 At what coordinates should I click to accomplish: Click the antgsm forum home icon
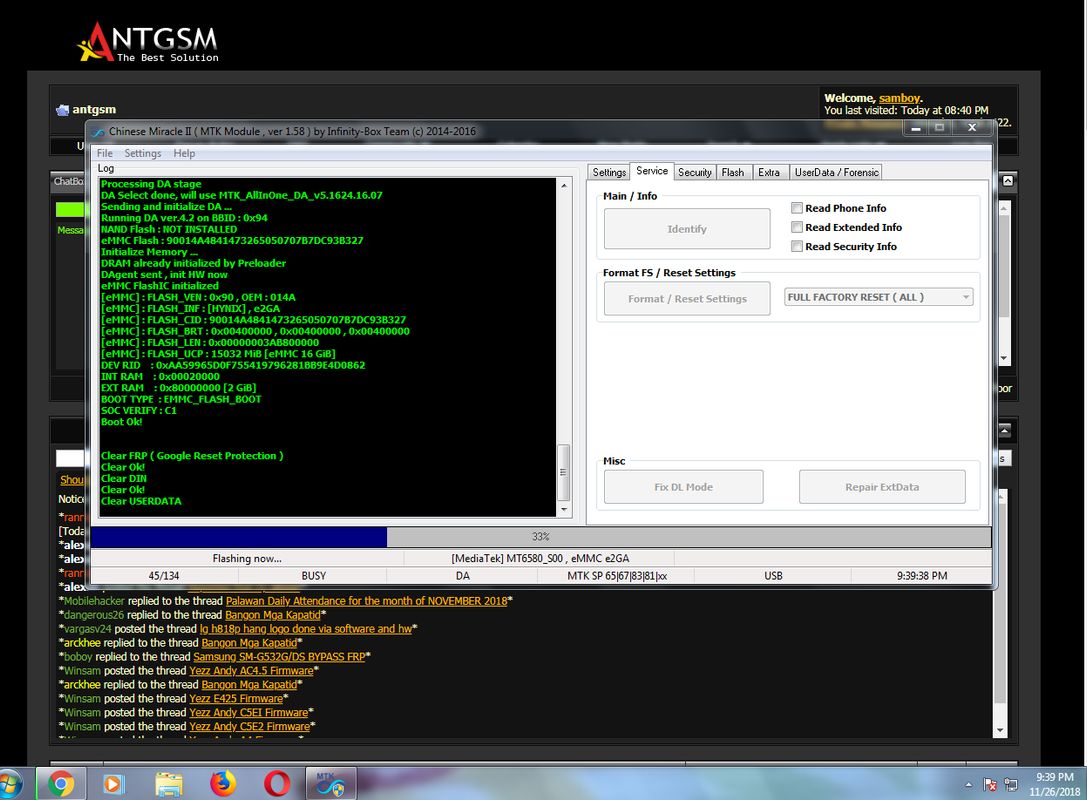[62, 110]
